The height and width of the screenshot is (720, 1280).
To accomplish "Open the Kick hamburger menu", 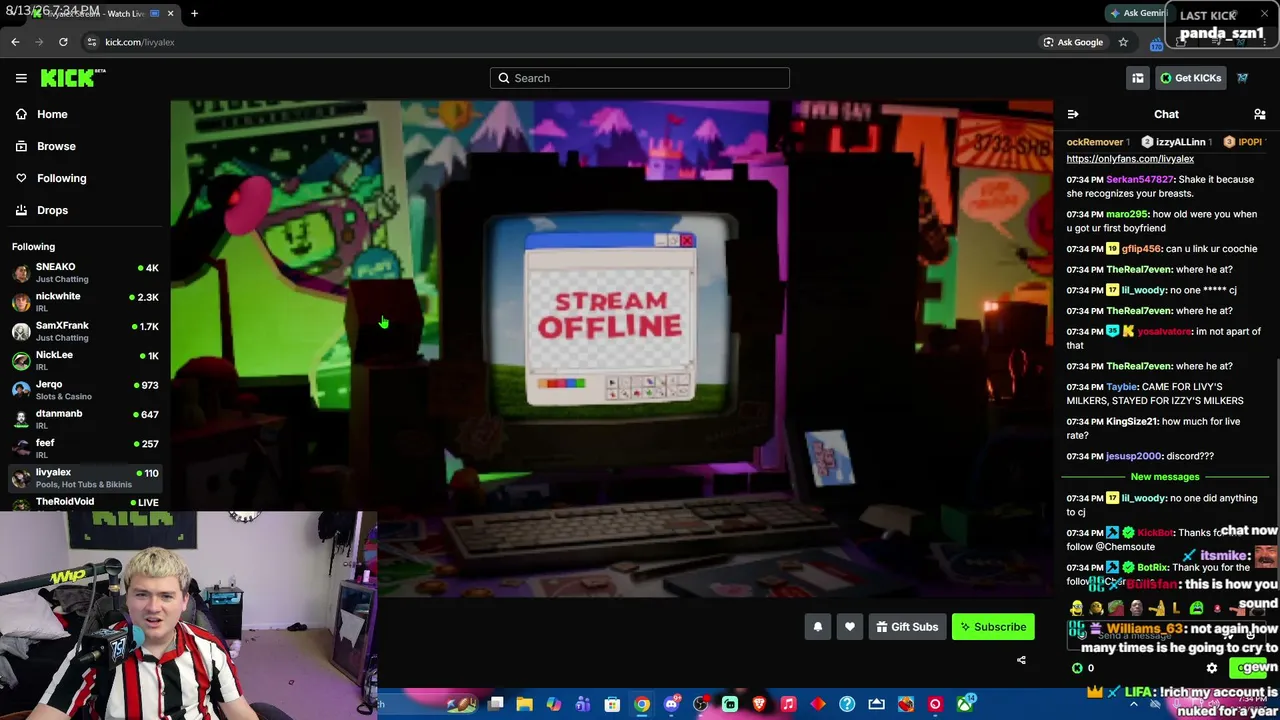I will point(21,78).
